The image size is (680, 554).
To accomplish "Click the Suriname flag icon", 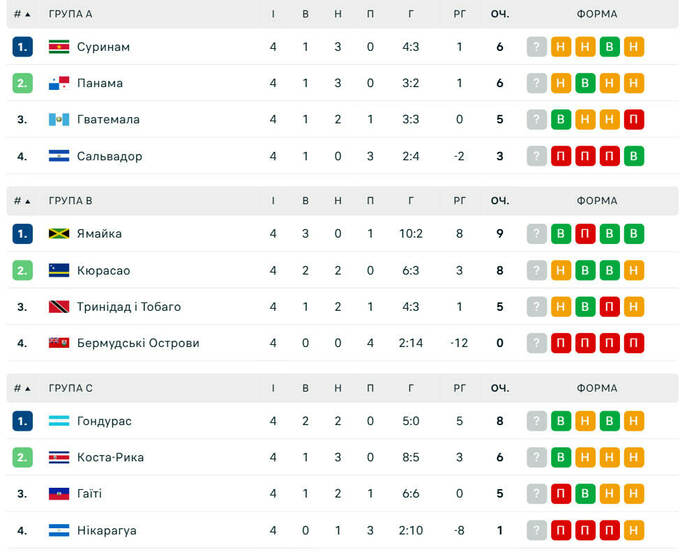I will tap(59, 47).
